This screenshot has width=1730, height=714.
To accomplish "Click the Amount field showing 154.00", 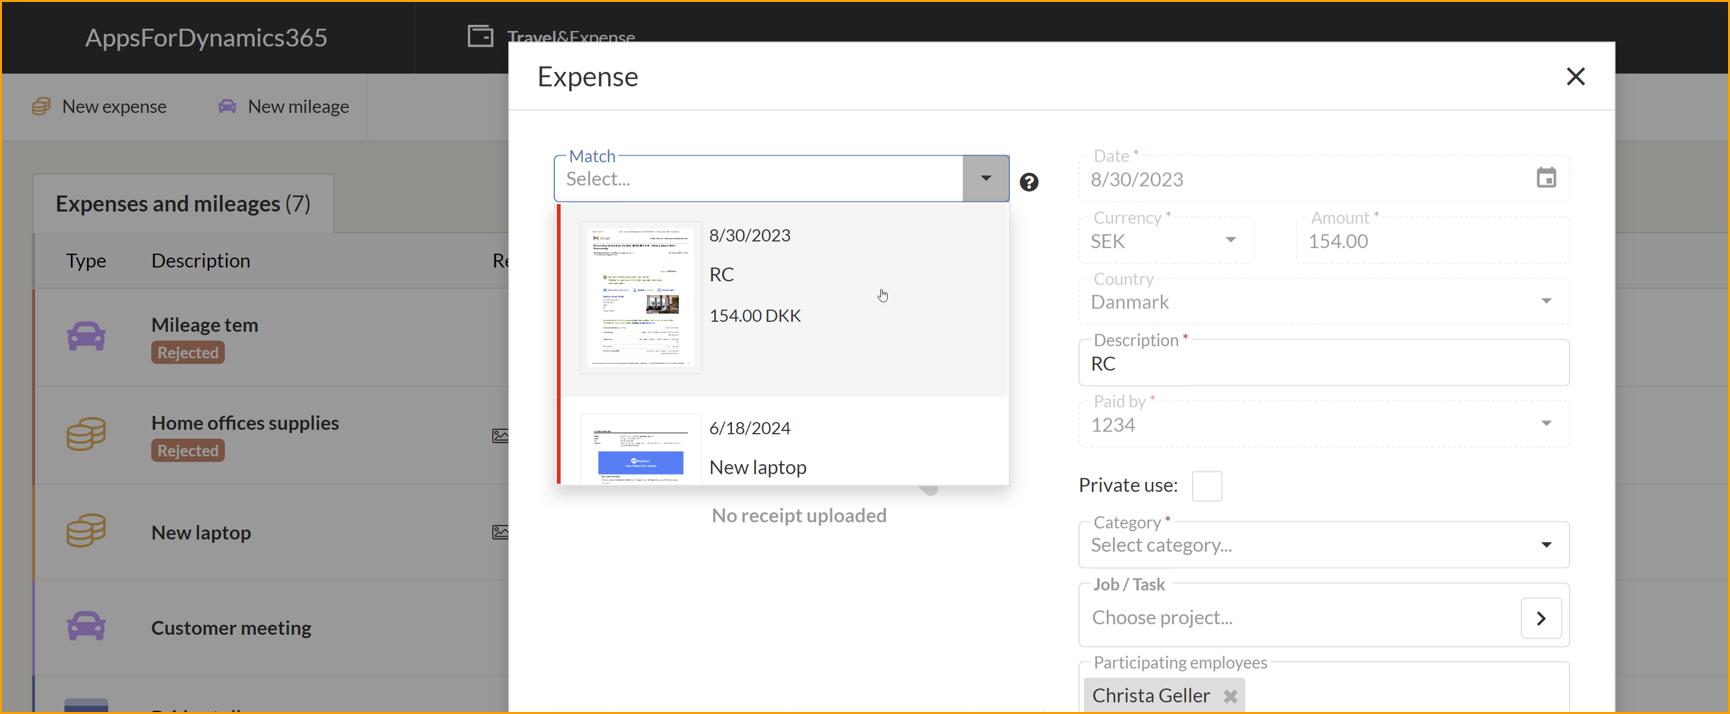I will click(1433, 241).
